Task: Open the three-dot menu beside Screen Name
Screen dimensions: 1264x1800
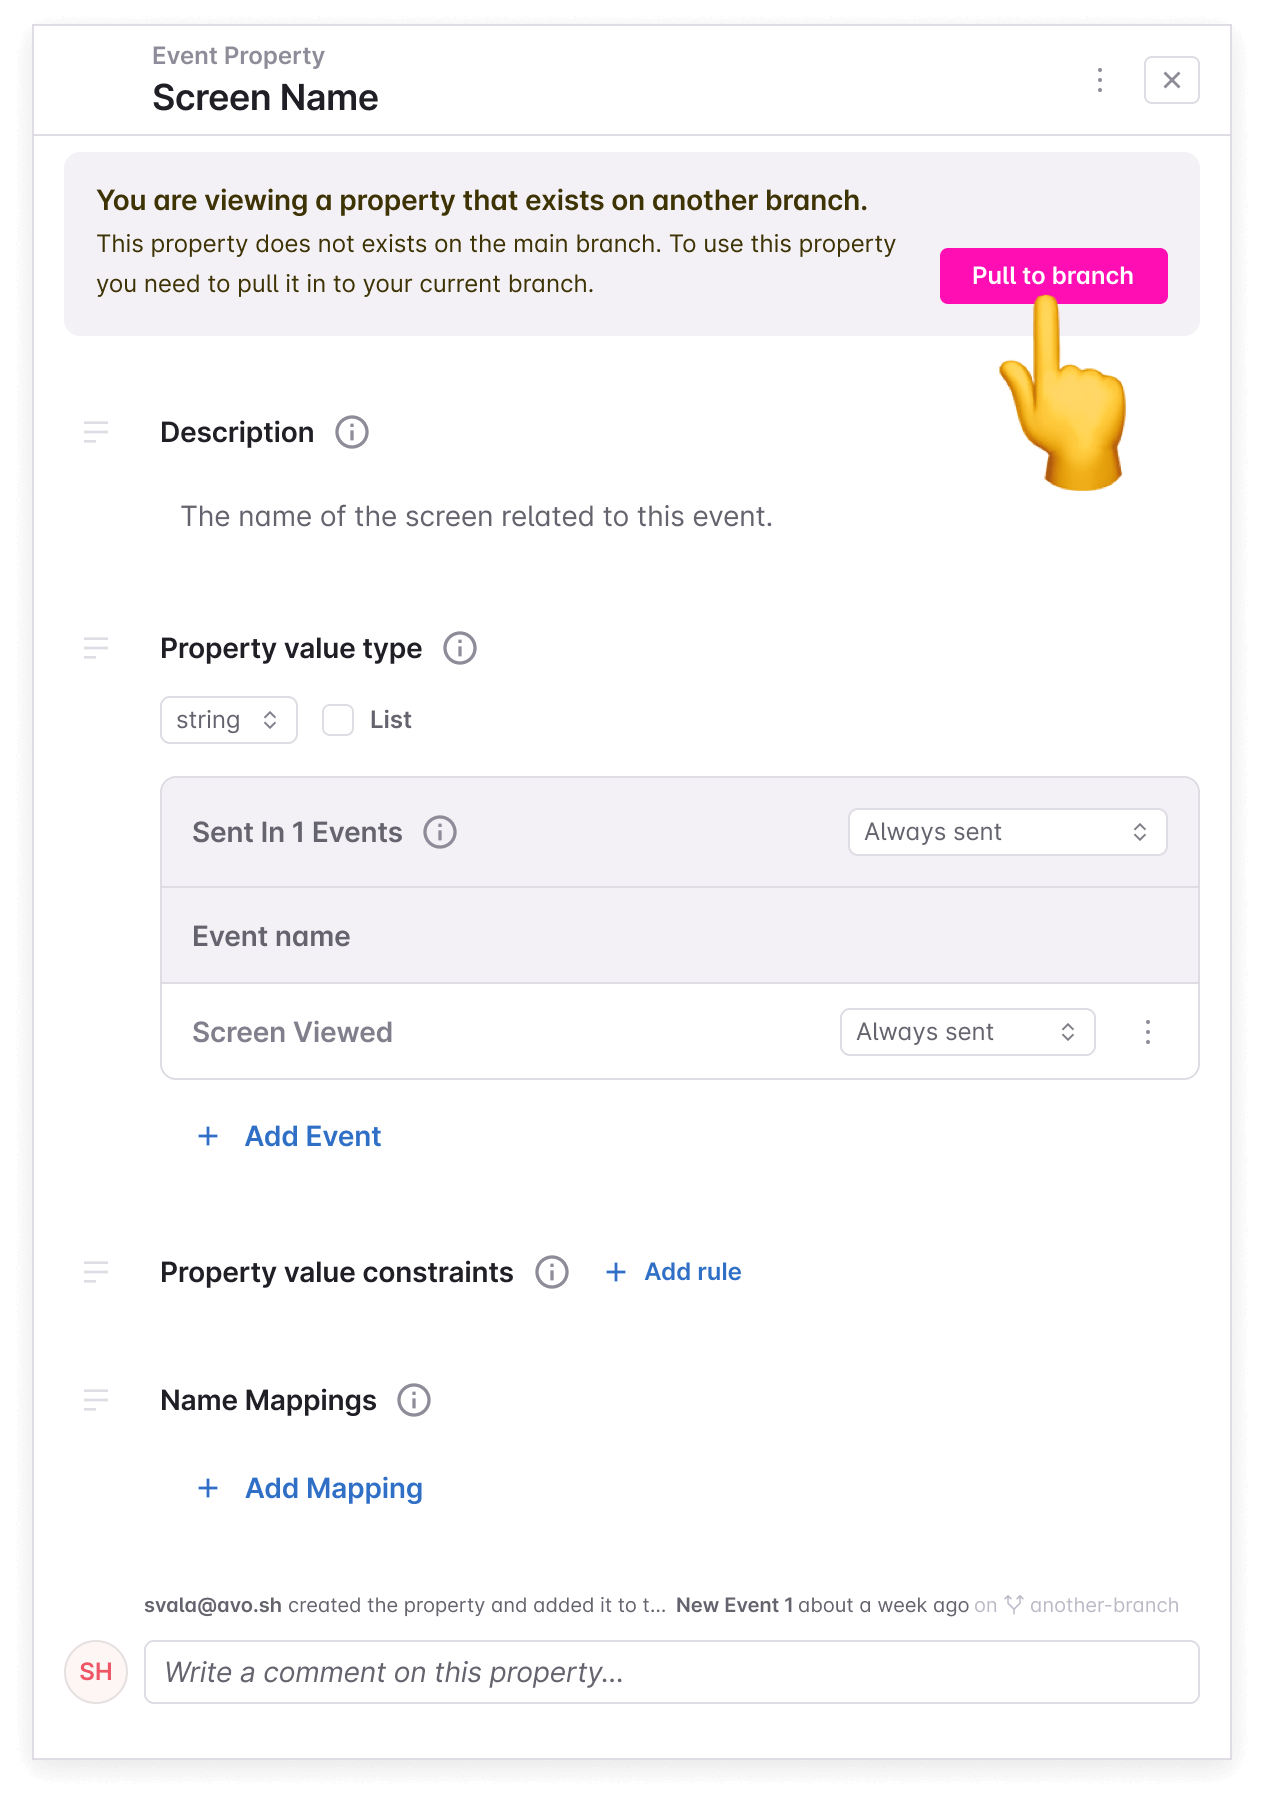Action: (x=1100, y=80)
